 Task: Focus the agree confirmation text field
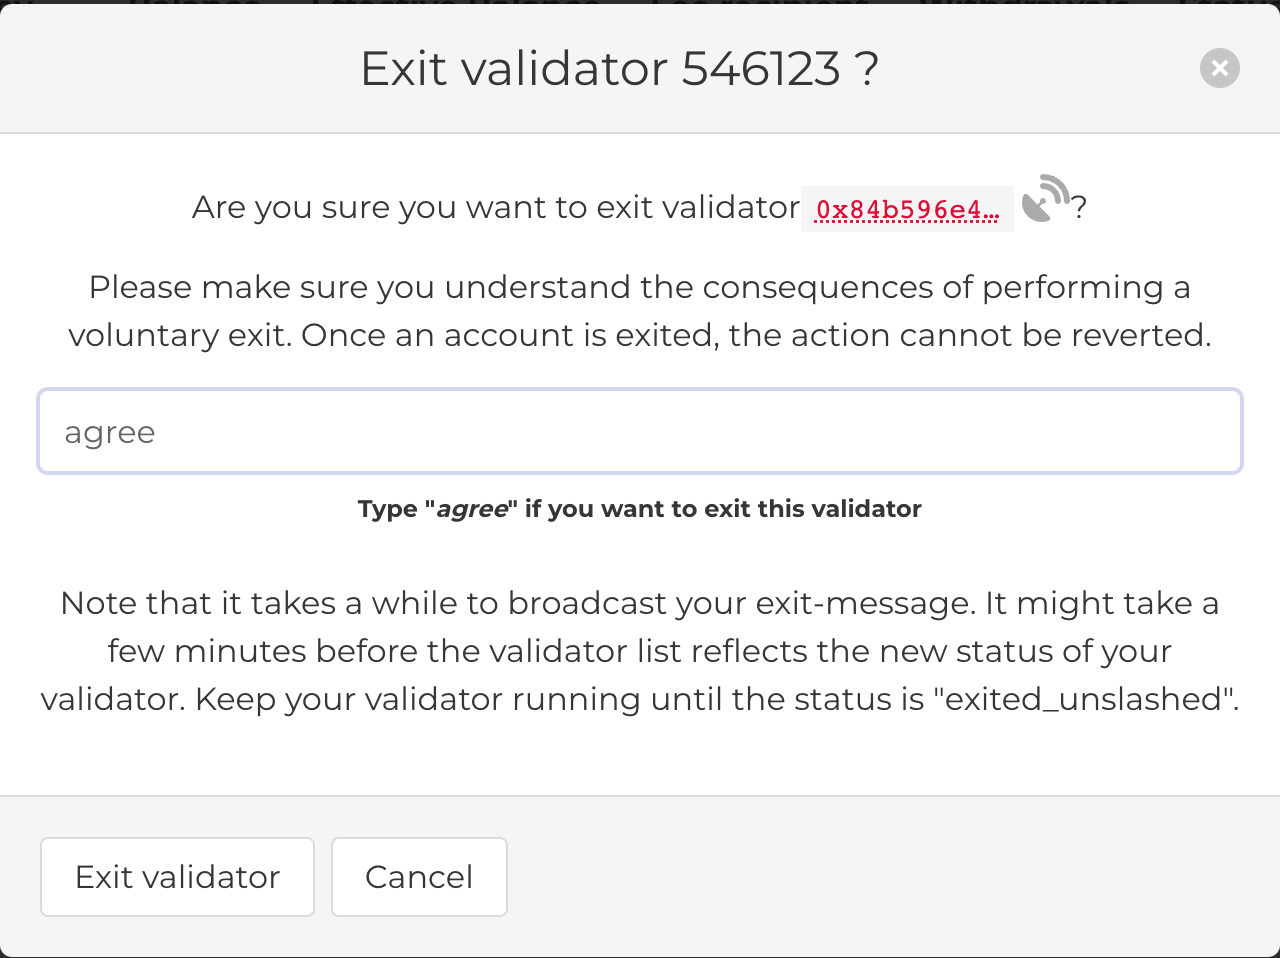pos(640,432)
